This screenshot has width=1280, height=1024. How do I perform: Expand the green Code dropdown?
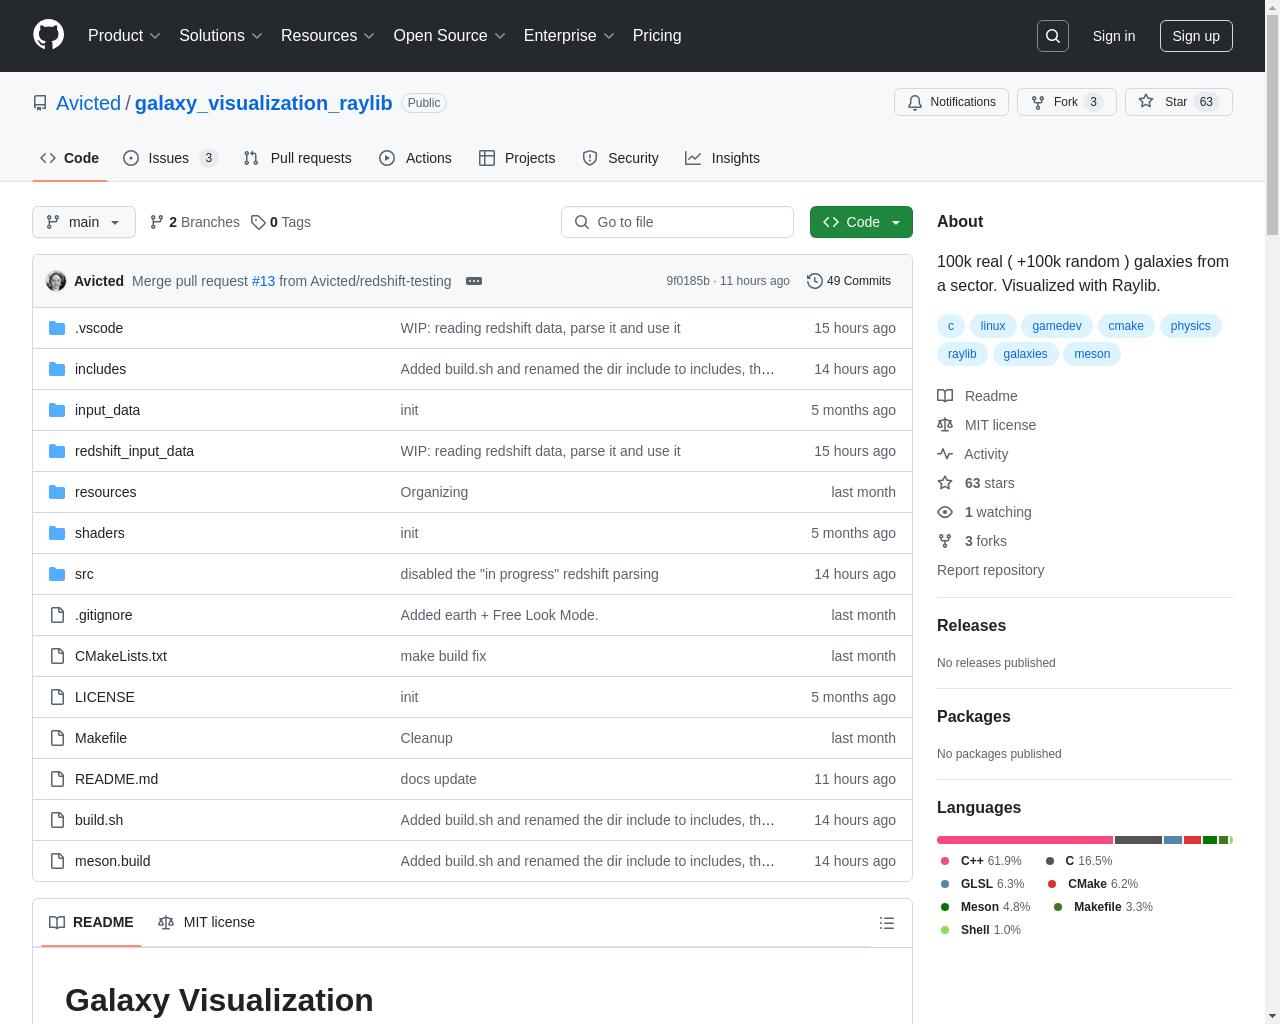[x=861, y=222]
